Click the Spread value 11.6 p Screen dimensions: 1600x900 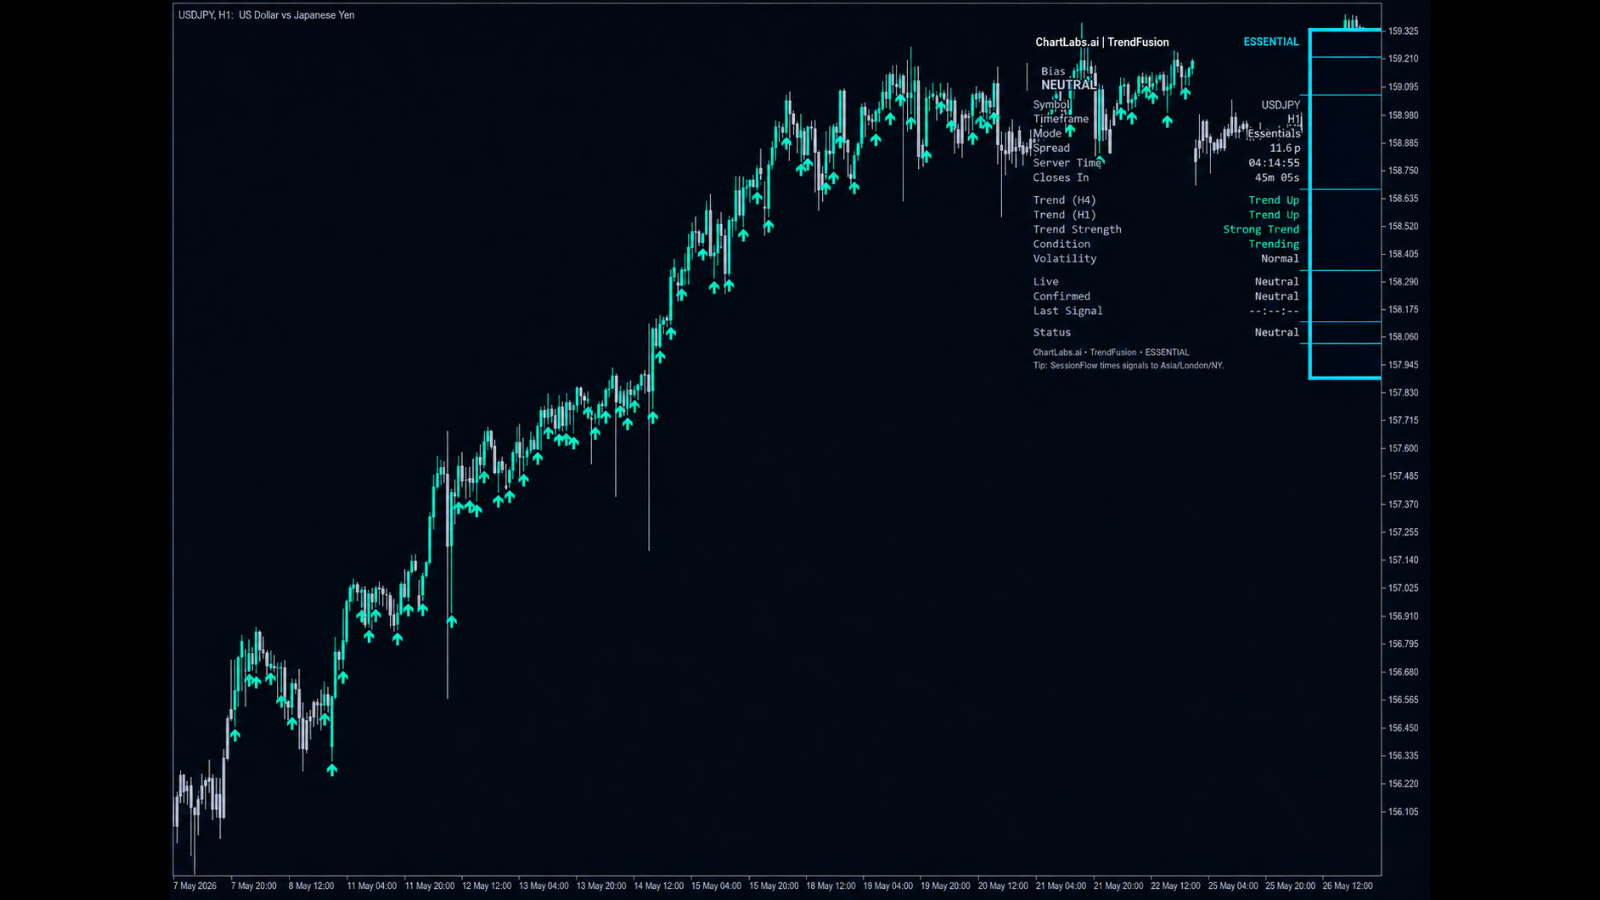pyautogui.click(x=1285, y=148)
